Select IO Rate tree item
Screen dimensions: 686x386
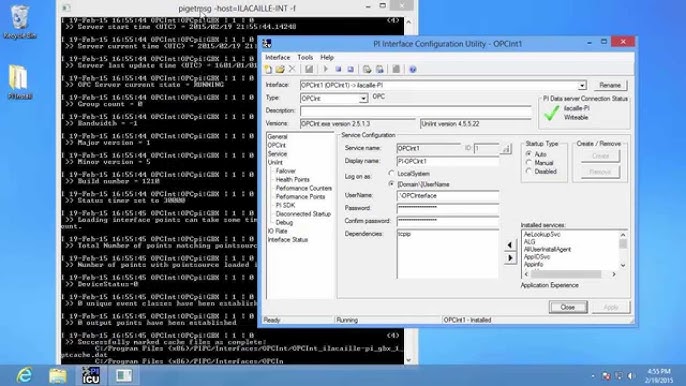point(277,231)
